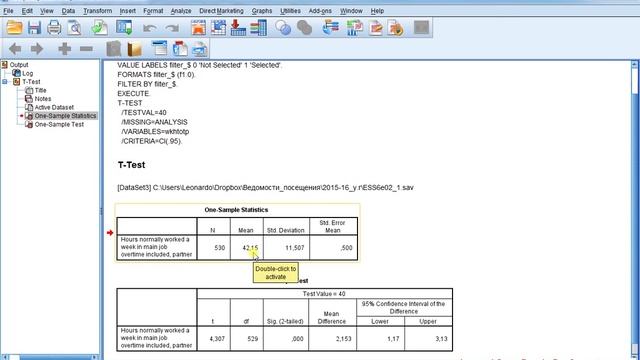
Task: Click the Insert Text icon
Action: point(200,49)
